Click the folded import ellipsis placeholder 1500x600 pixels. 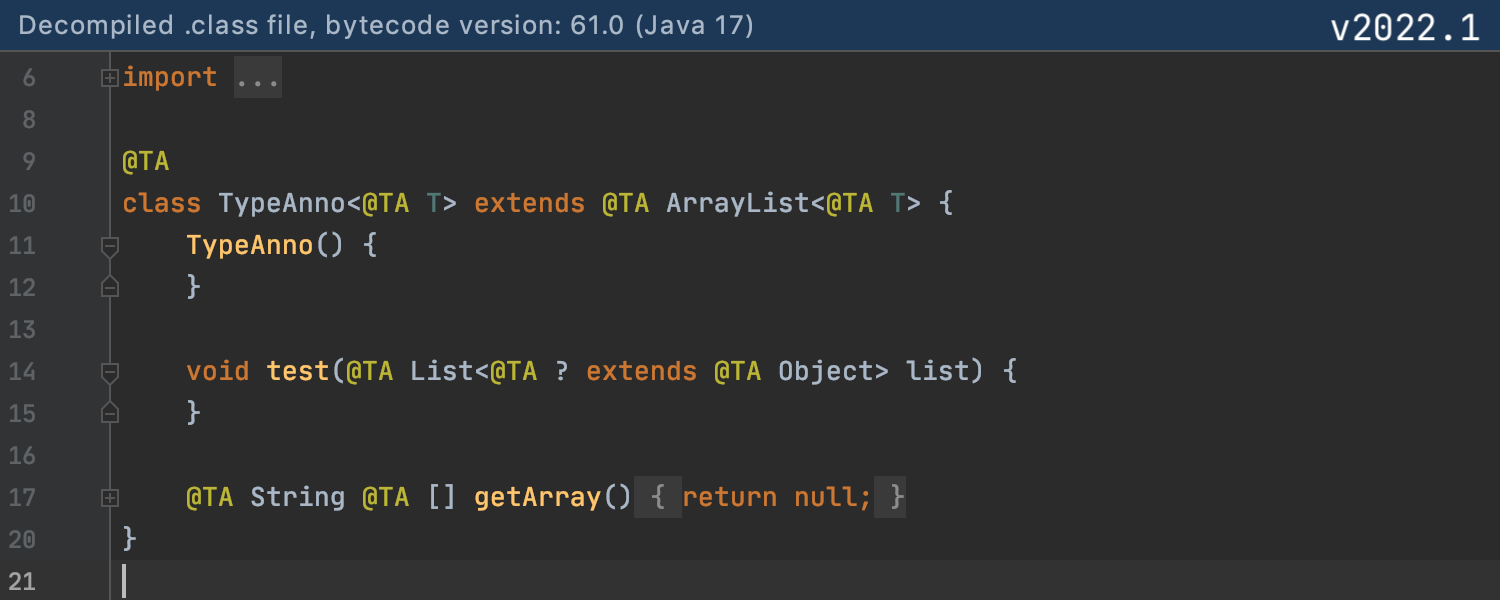click(x=258, y=78)
